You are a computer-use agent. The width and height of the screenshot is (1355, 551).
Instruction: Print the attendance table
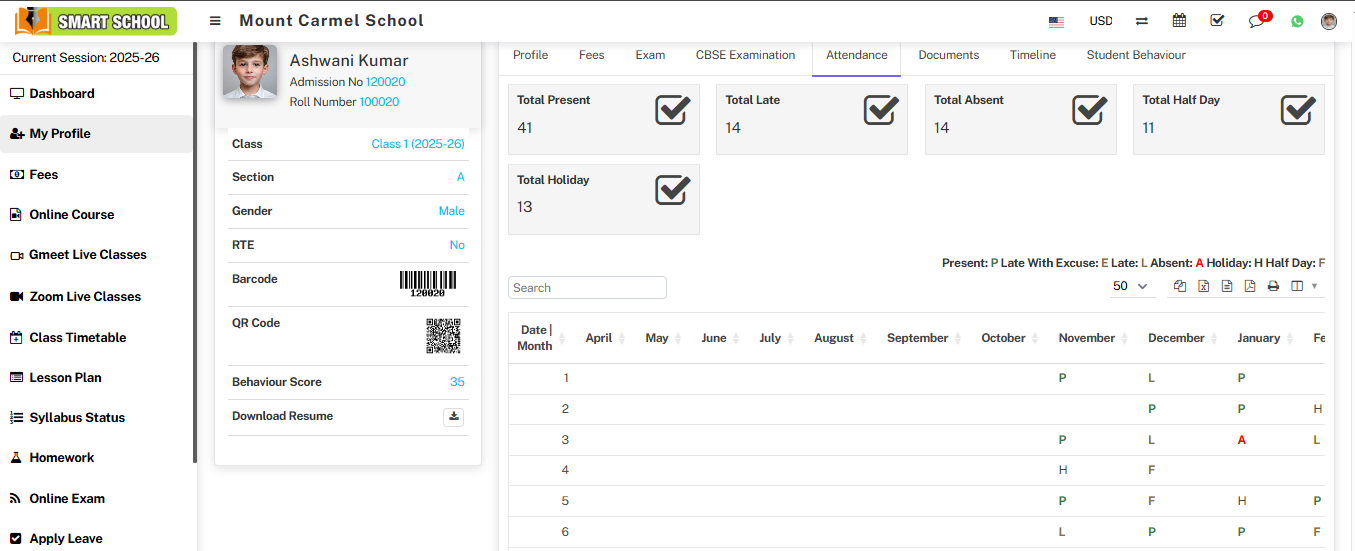pos(1273,286)
